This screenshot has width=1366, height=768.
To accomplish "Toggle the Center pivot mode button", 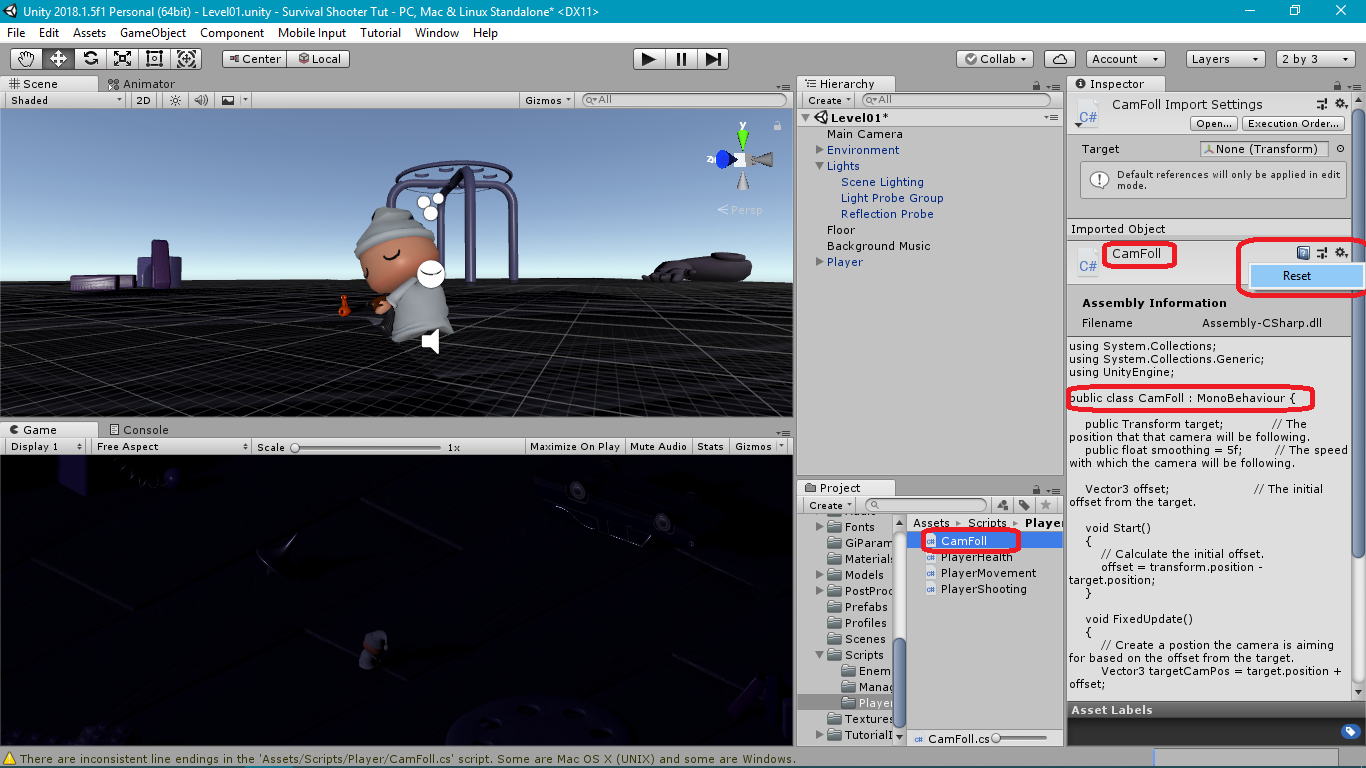I will [x=254, y=59].
